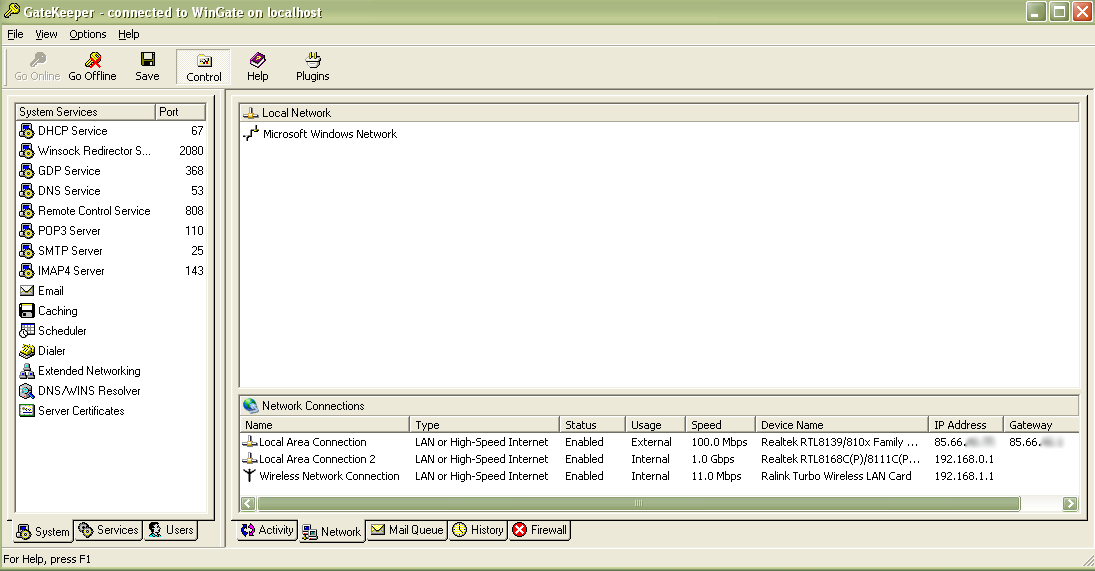Screen dimensions: 1095x571
Task: Open the Email envelope icon
Action: [27, 291]
